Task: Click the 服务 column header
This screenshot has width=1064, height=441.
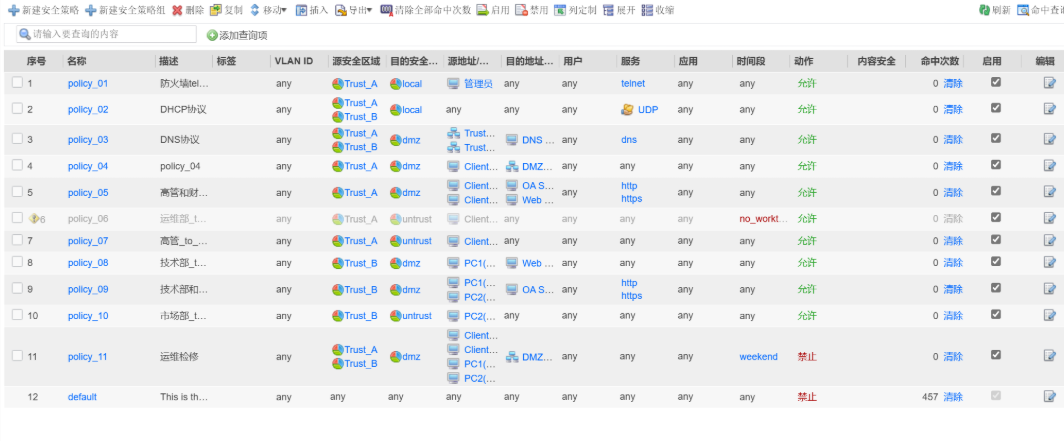Action: (x=629, y=61)
